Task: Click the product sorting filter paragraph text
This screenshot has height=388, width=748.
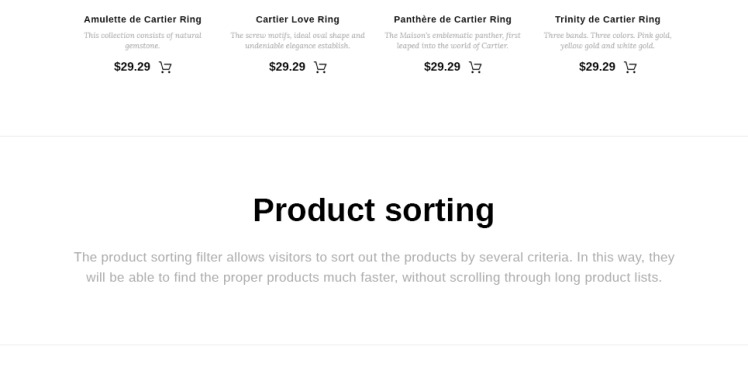Action: pyautogui.click(x=374, y=267)
